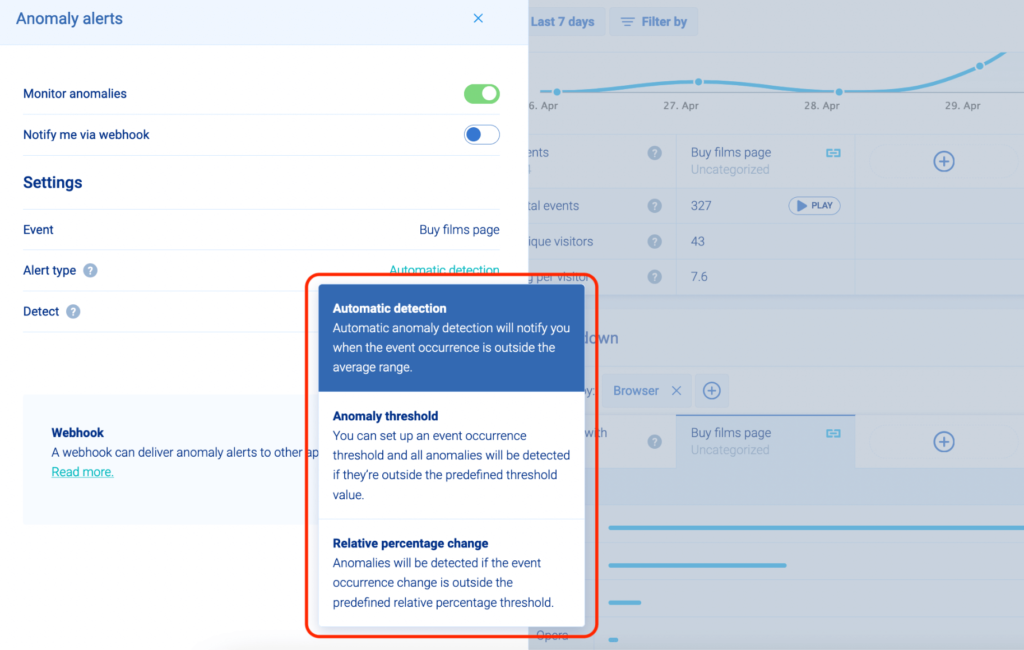Screen dimensions: 1024x650
Task: Add another breakdown with plus next to Browser
Action: click(x=712, y=391)
